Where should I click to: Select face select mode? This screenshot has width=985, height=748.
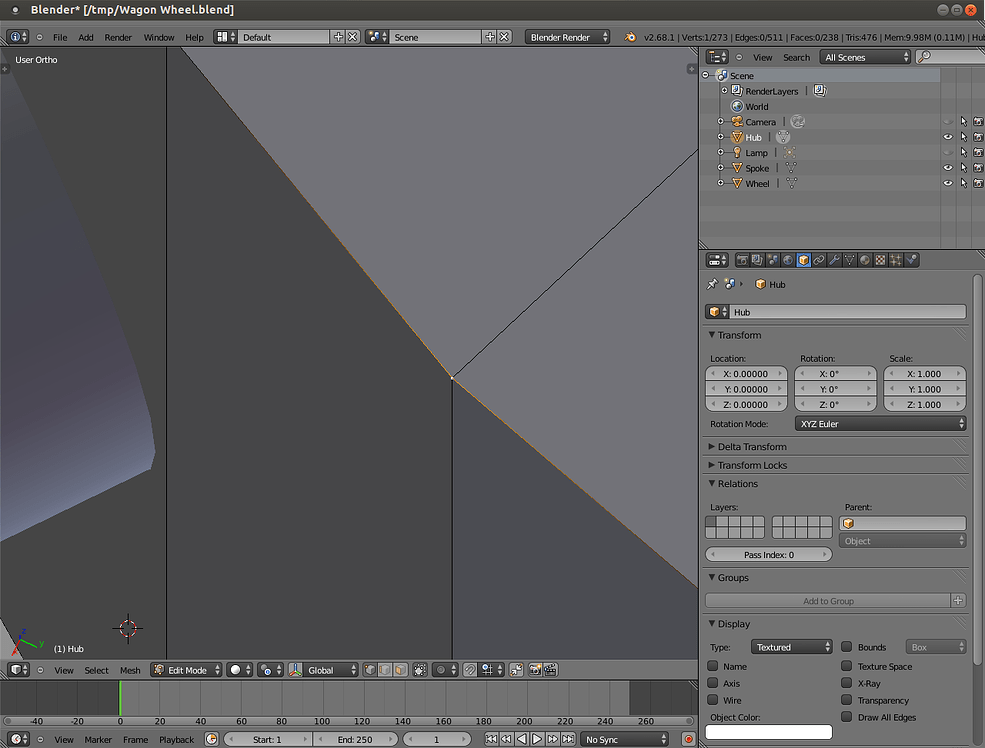tap(400, 670)
